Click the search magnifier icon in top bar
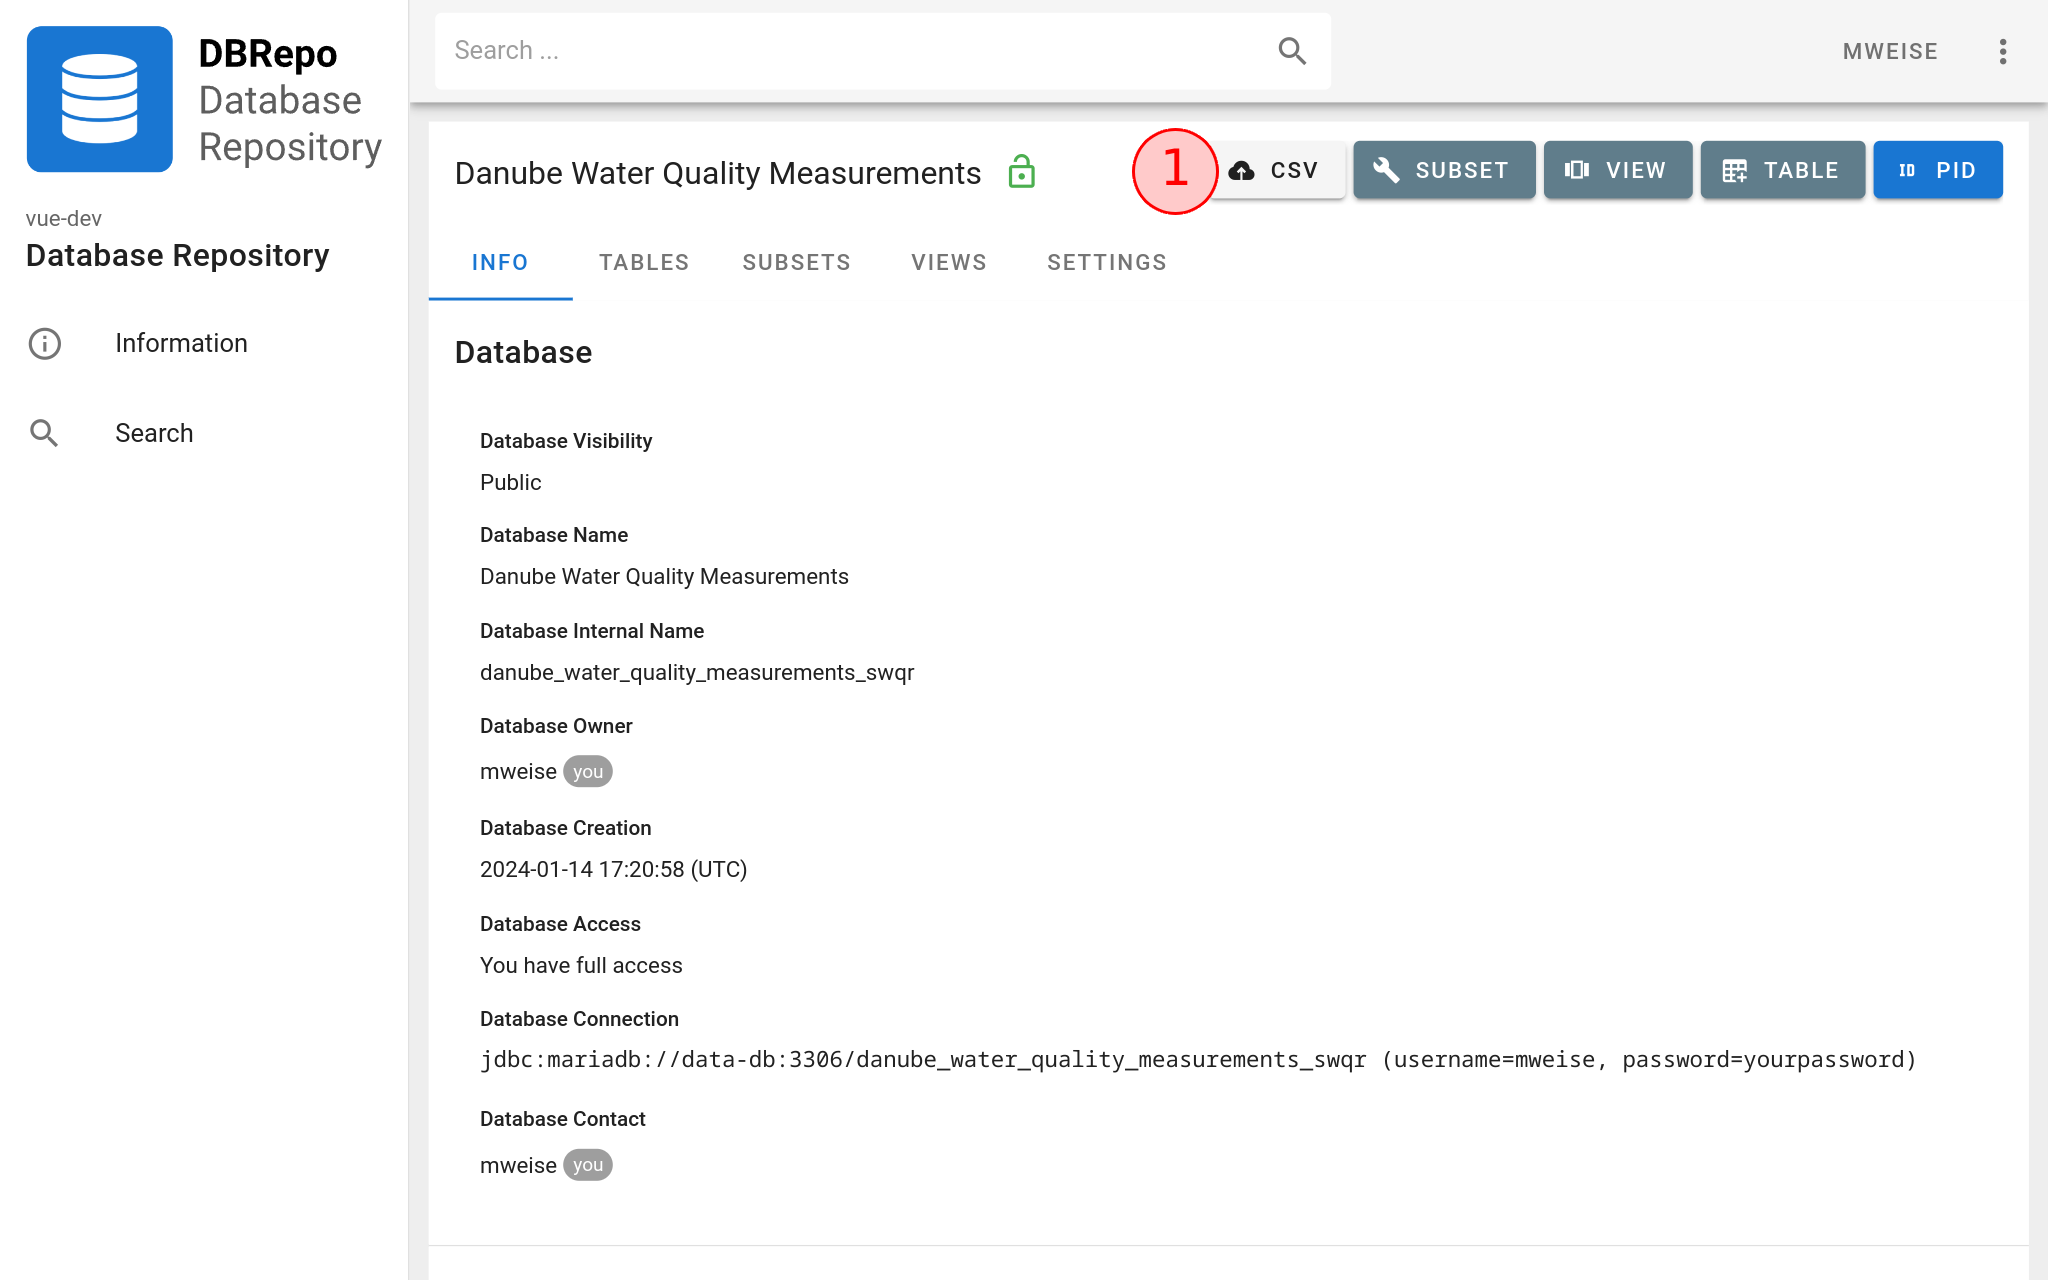The image size is (2048, 1280). 1292,51
